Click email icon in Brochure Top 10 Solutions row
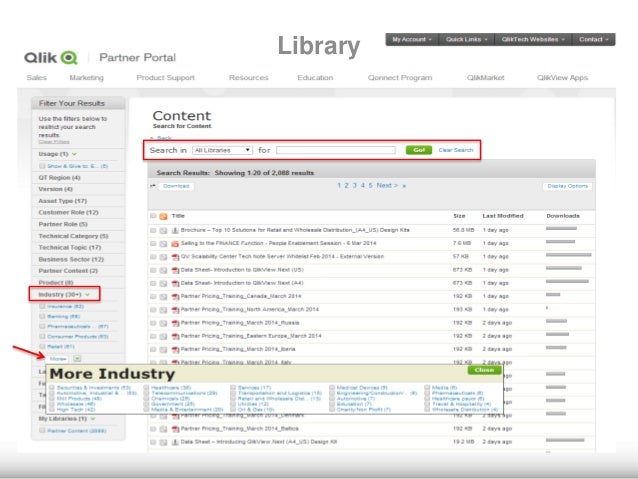Image resolution: width=638 pixels, height=479 pixels. point(163,230)
